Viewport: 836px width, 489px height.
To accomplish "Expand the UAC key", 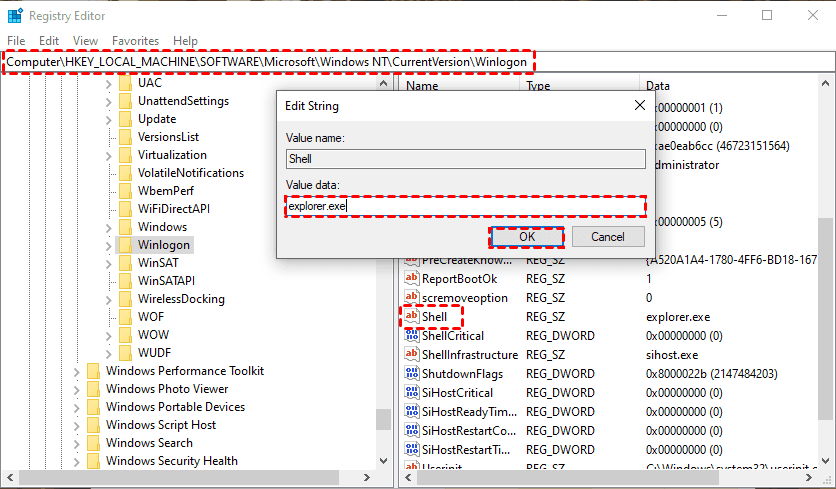I will 109,84.
